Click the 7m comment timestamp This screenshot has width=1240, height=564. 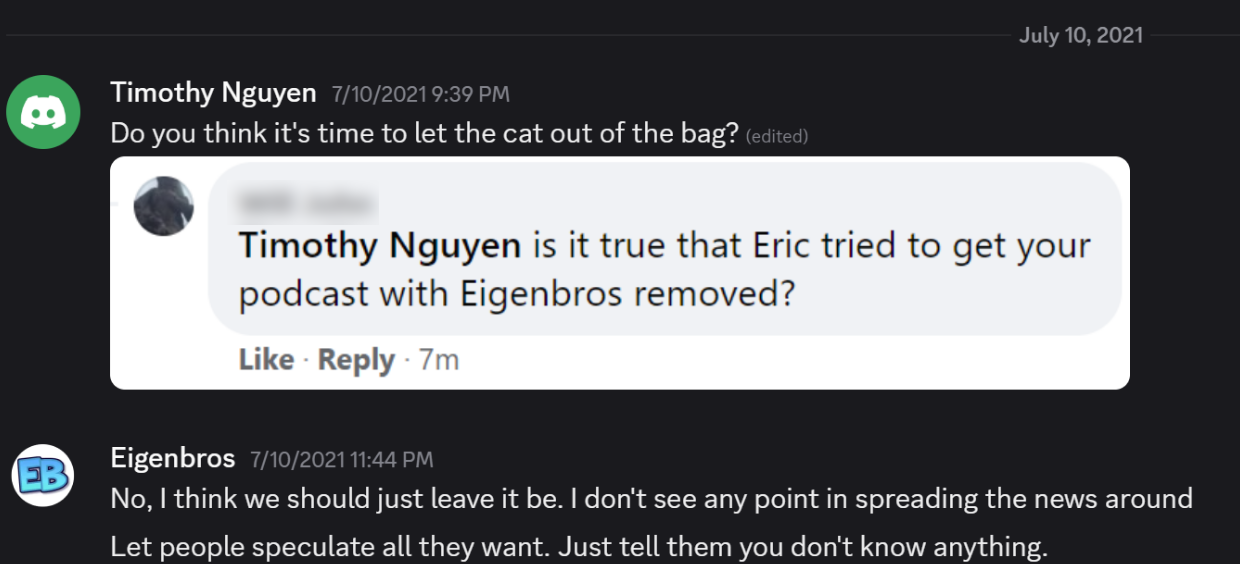coord(439,359)
